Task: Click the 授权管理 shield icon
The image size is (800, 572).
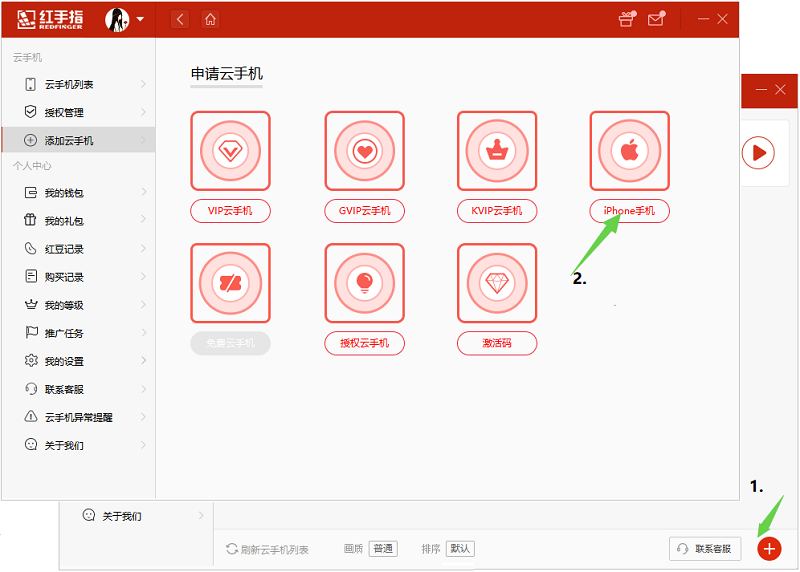Action: (31, 111)
